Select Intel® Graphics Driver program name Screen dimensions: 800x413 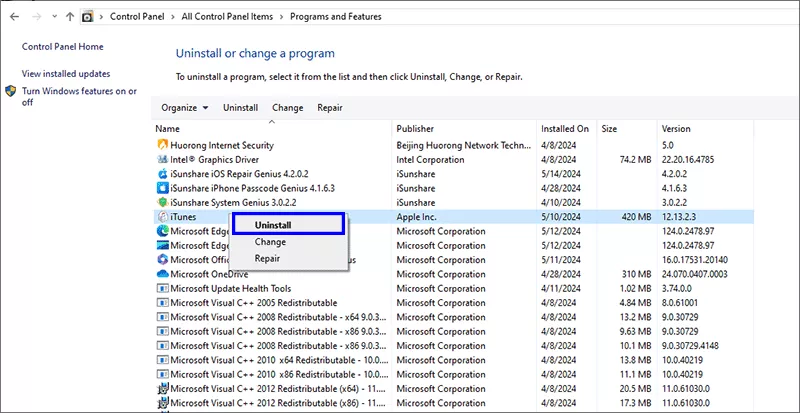coord(214,159)
